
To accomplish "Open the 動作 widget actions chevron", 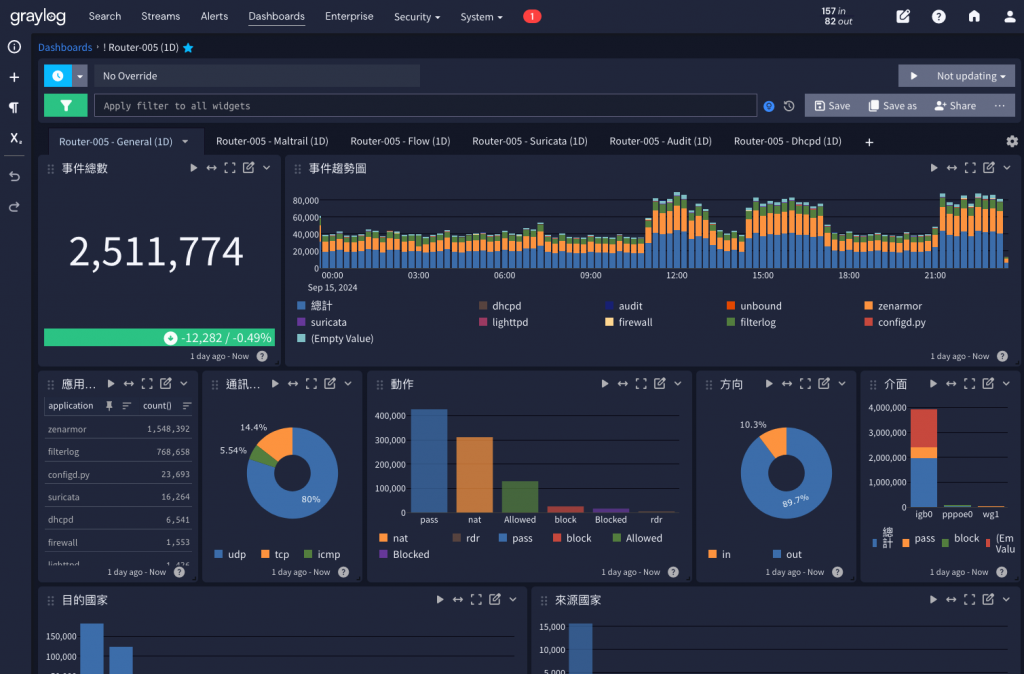I will (x=678, y=383).
